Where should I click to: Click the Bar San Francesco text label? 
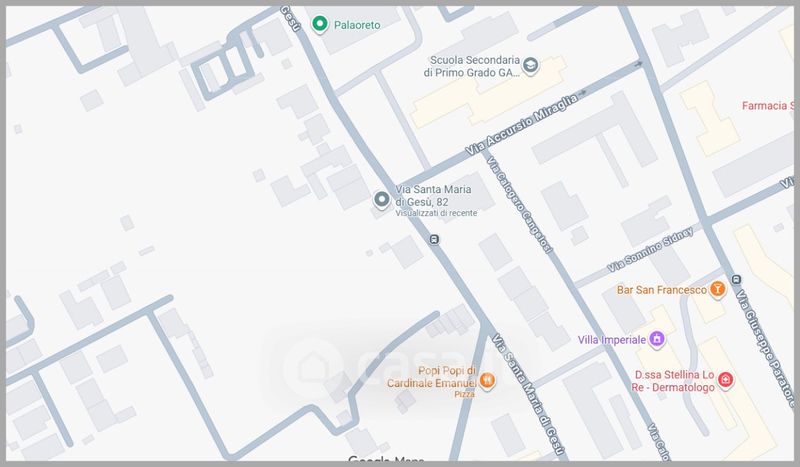click(x=659, y=290)
